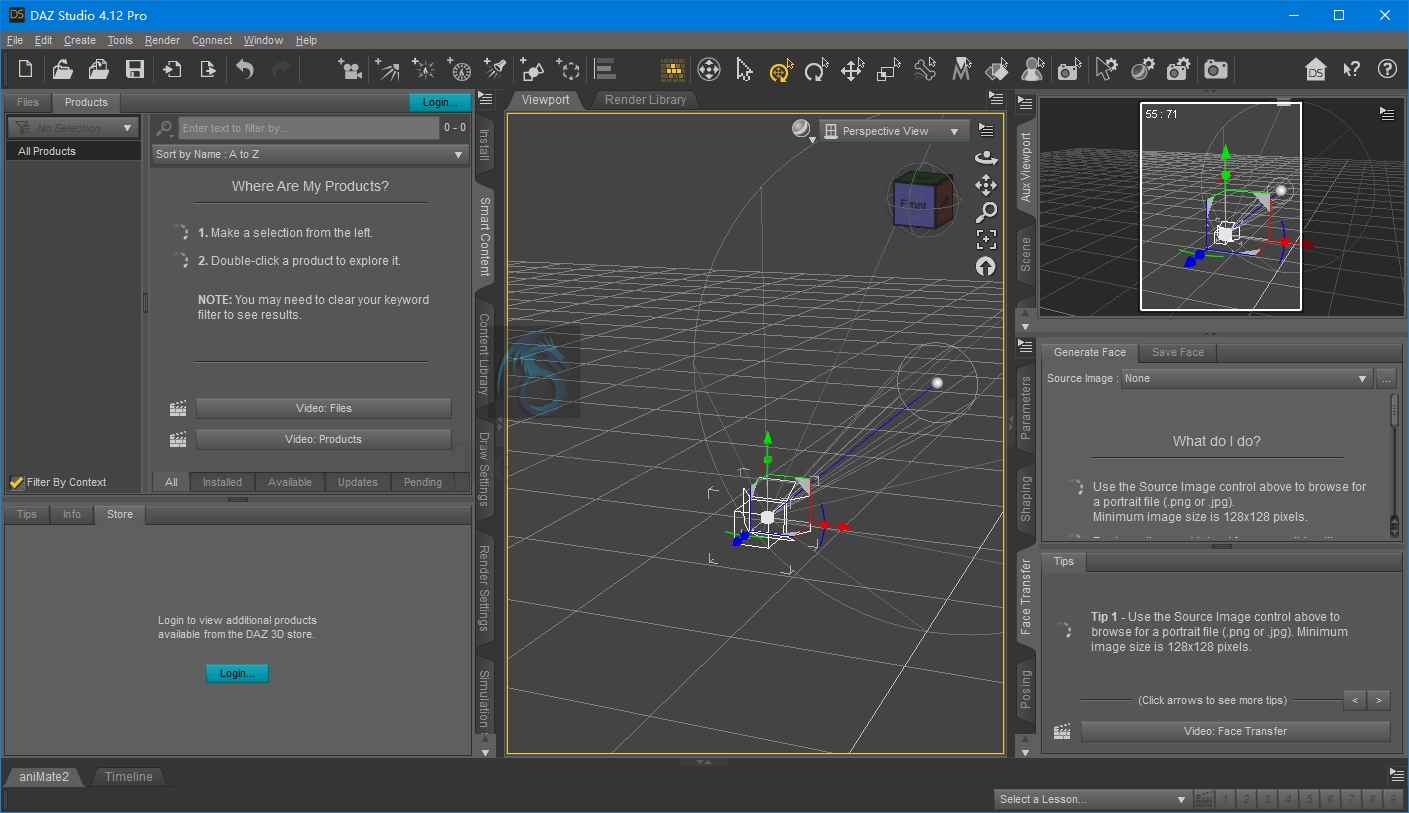Click the viewport orbit control
Viewport: 1409px width, 813px height.
tap(986, 158)
